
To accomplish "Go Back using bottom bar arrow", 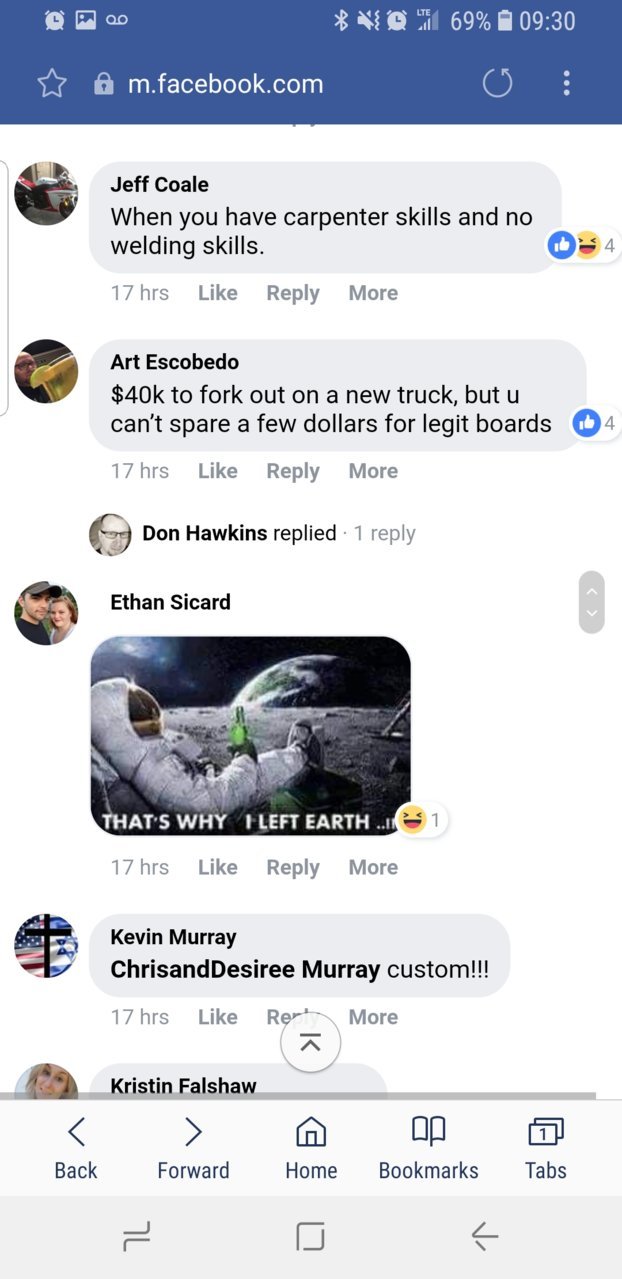I will click(76, 1148).
